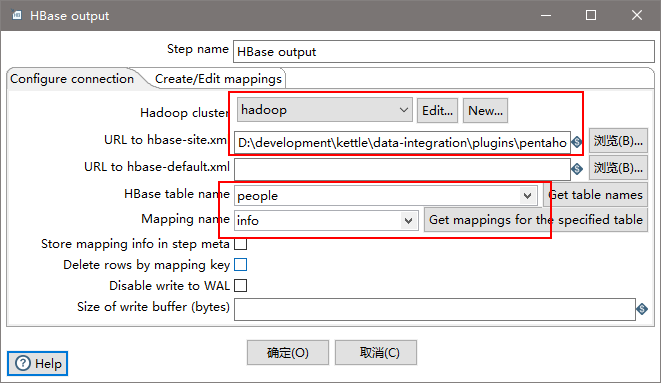
Task: Expand the Mapping name dropdown arrow
Action: [x=408, y=221]
